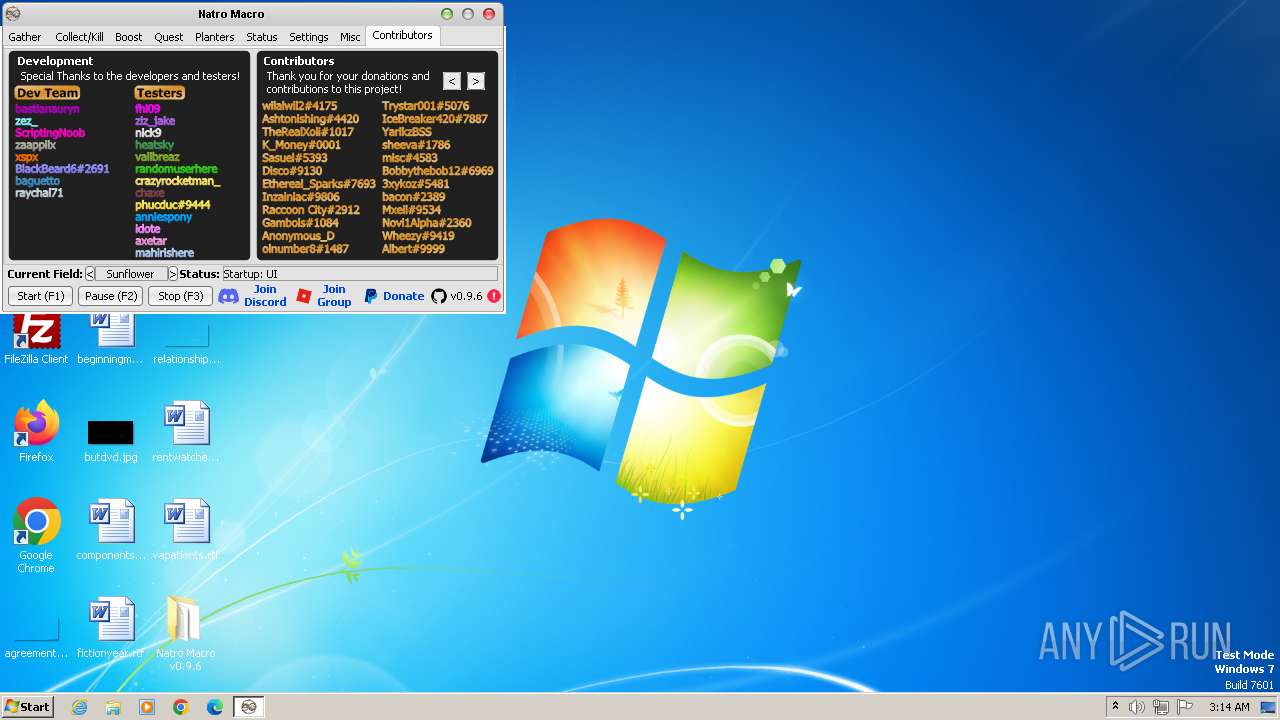Select the fictionyear.rtf document icon

coord(111,628)
